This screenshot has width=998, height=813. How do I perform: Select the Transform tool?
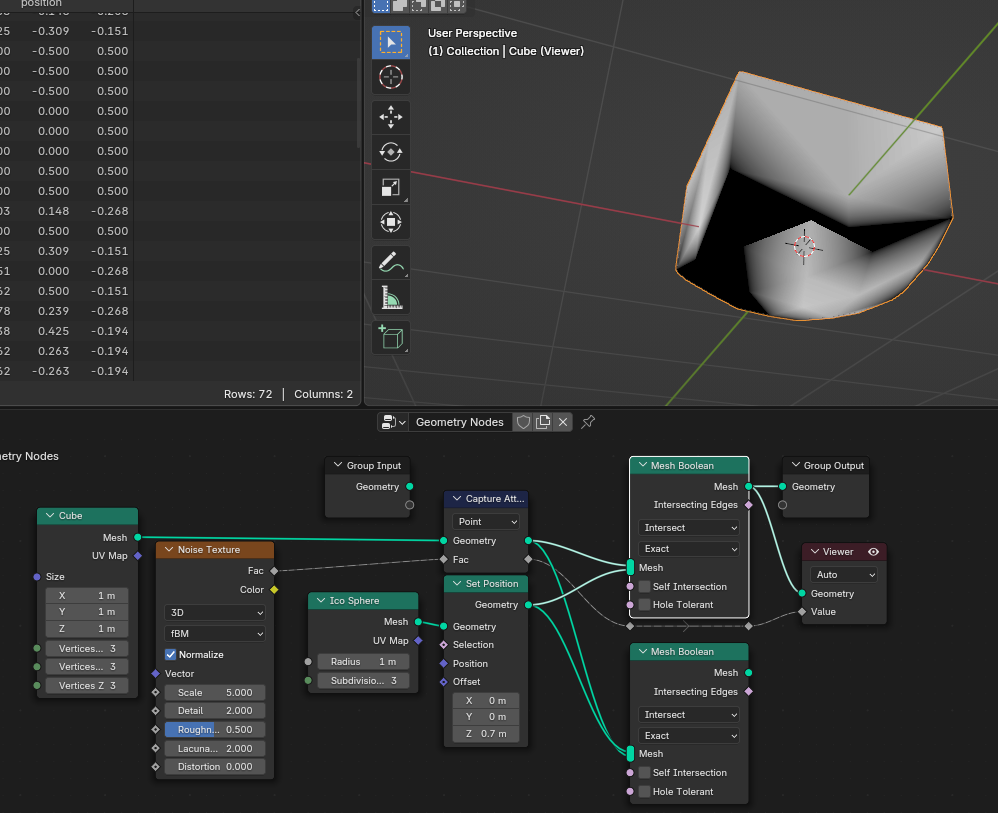[x=390, y=222]
